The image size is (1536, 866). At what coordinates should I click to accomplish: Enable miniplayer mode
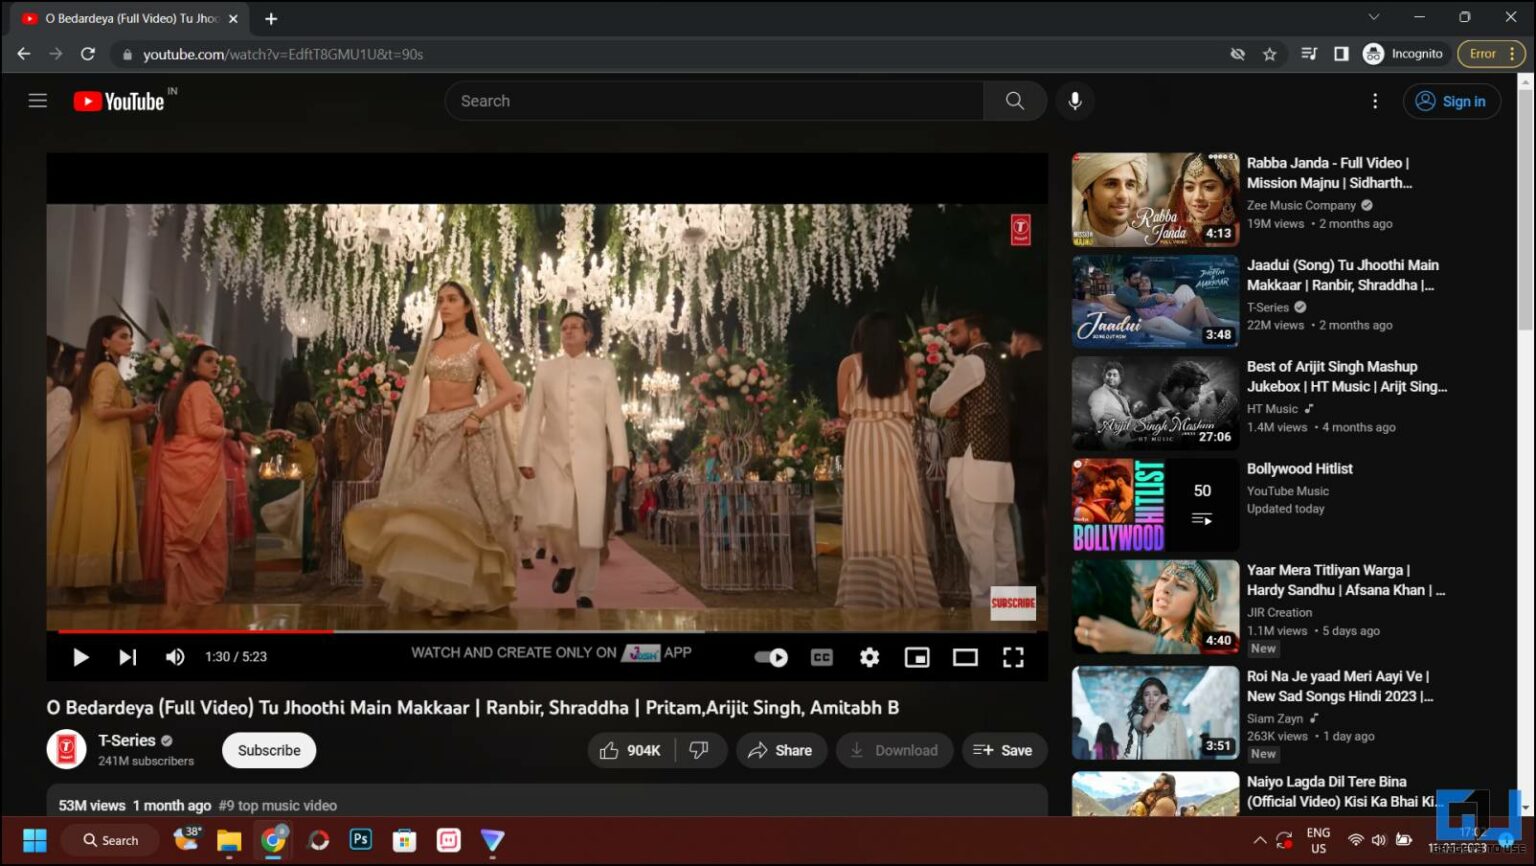[917, 657]
